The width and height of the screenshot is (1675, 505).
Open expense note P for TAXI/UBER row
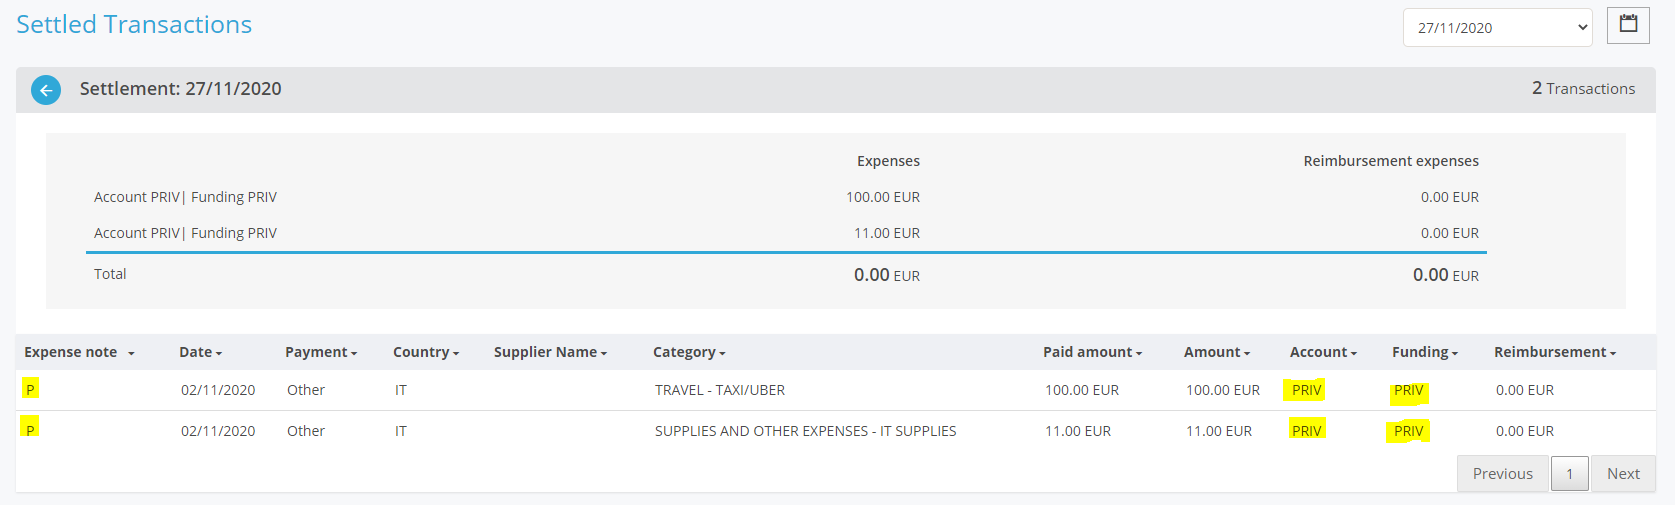[x=30, y=390]
